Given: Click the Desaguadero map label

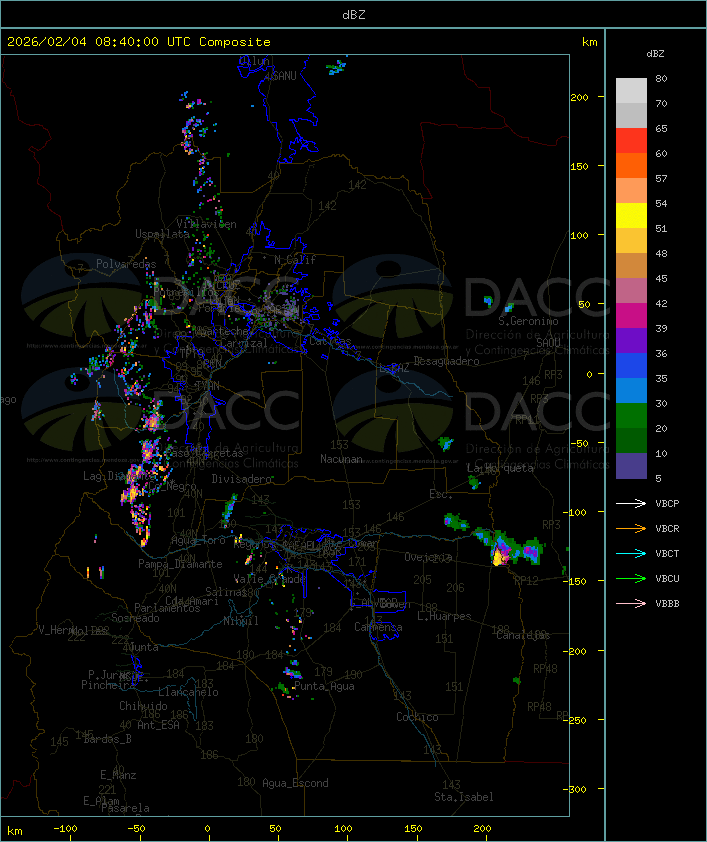Looking at the screenshot, I should 446,361.
